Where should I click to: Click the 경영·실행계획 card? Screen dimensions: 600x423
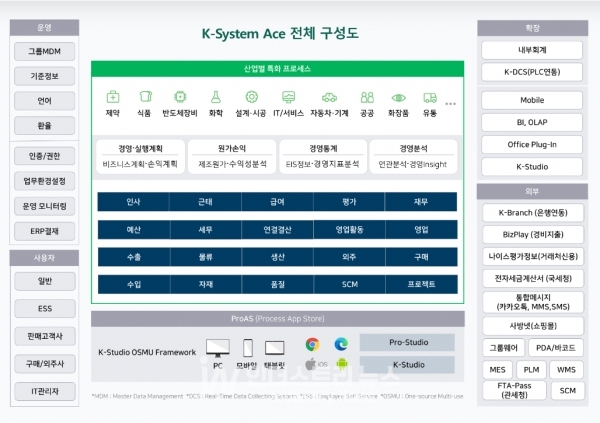140,157
